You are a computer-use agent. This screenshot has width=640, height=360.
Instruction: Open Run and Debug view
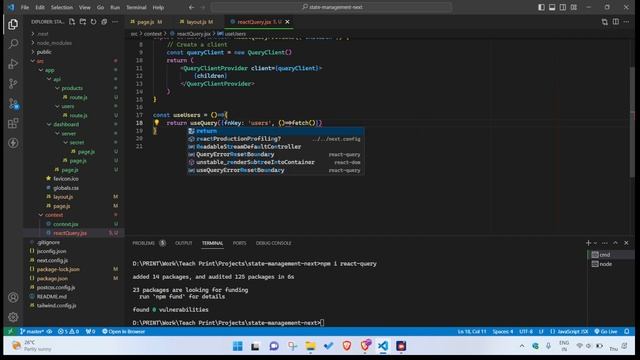pyautogui.click(x=13, y=64)
